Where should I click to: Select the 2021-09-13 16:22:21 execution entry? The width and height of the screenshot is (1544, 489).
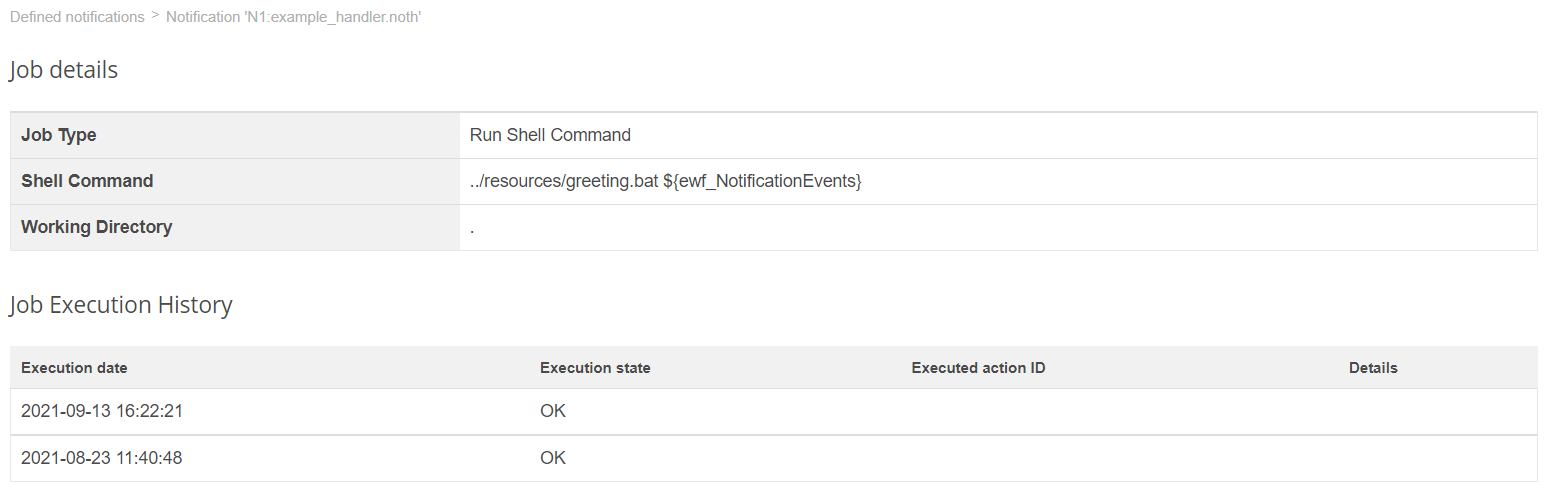click(101, 411)
